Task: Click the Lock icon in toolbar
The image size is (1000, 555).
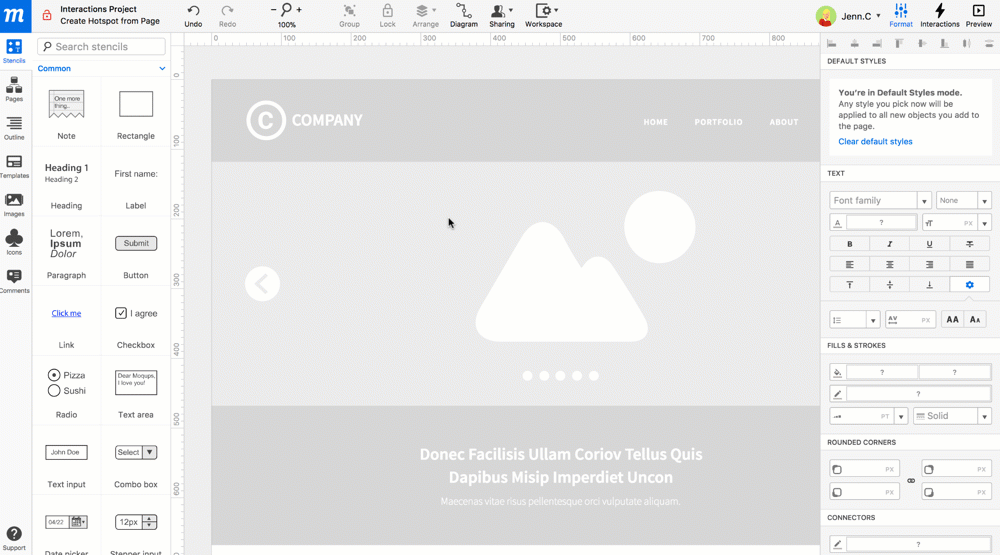Action: pos(387,11)
